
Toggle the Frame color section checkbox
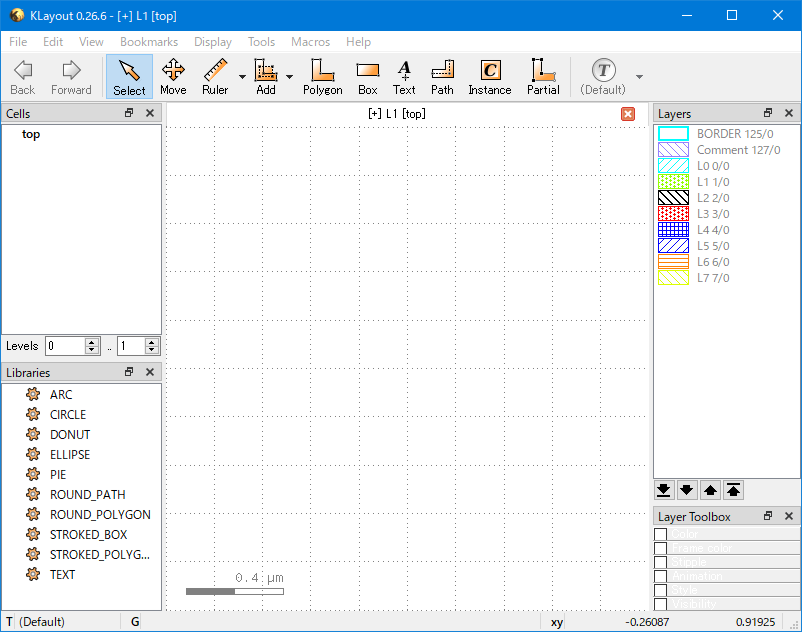[660, 548]
